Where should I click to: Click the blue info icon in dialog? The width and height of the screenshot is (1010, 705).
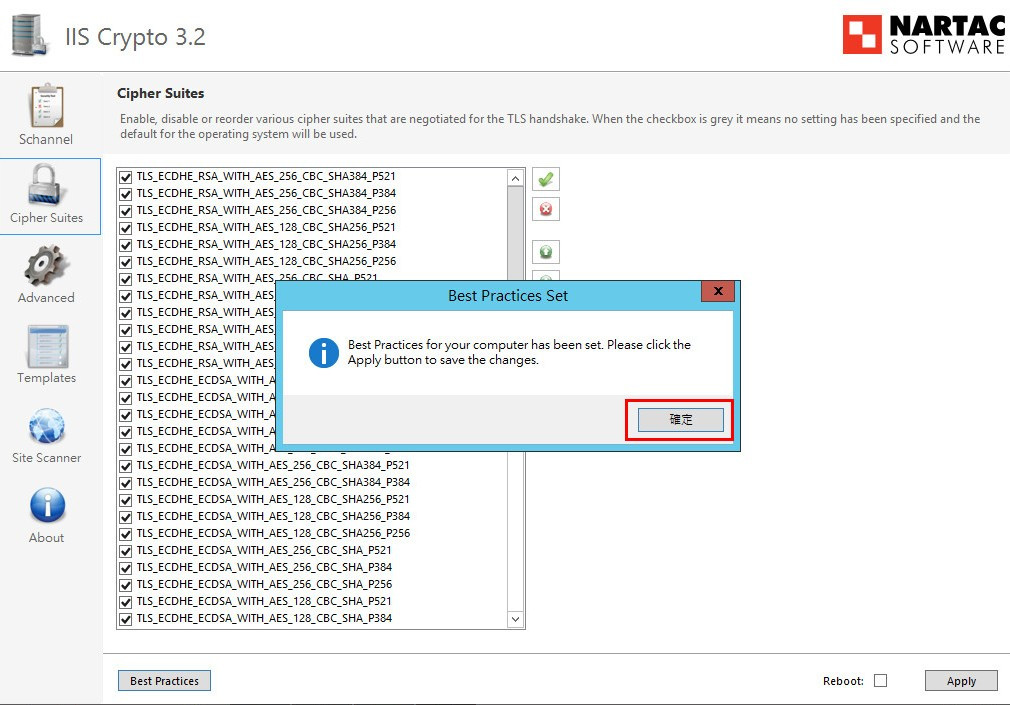click(x=323, y=353)
